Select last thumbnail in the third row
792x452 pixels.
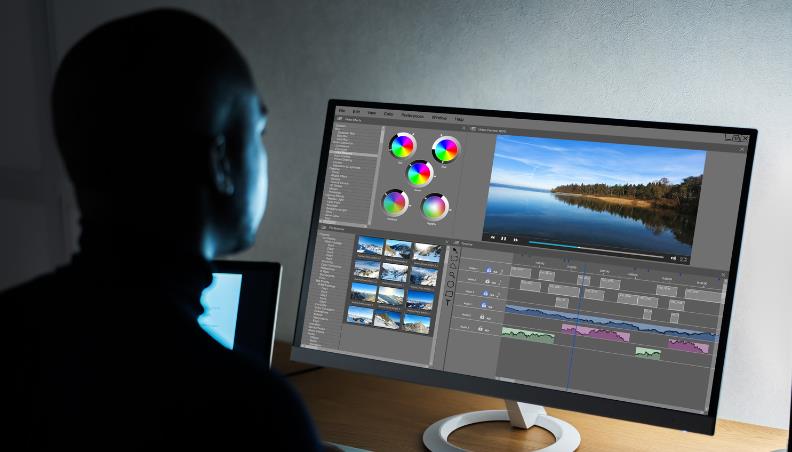point(420,300)
